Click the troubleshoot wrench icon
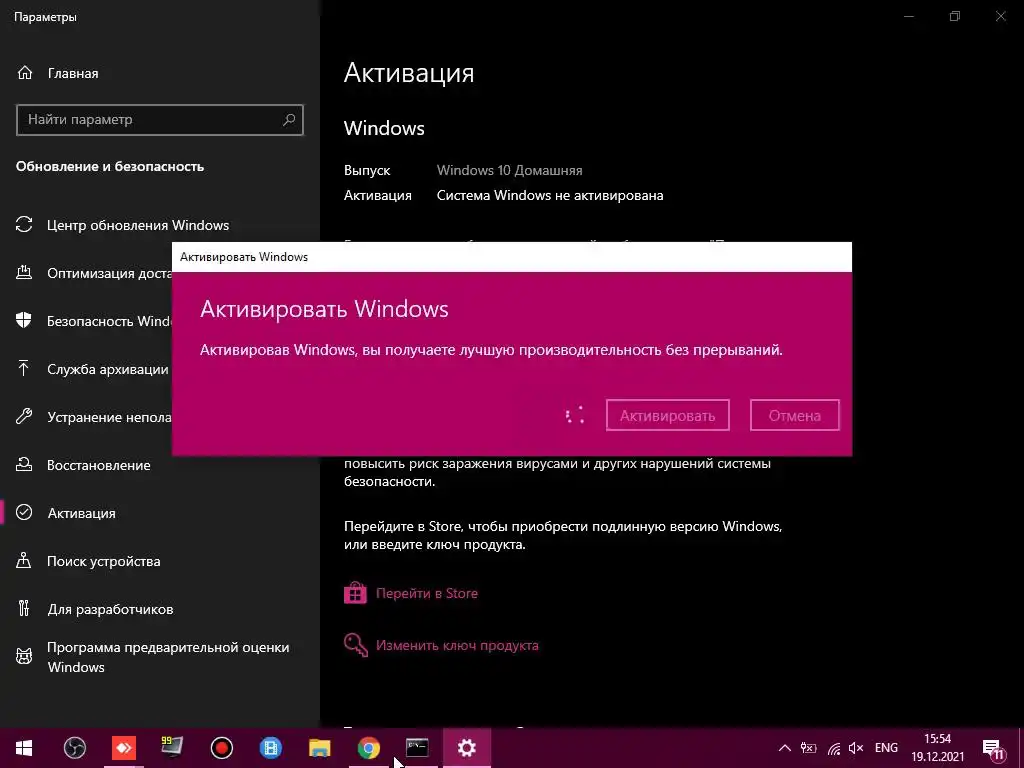The height and width of the screenshot is (768, 1024). [24, 417]
